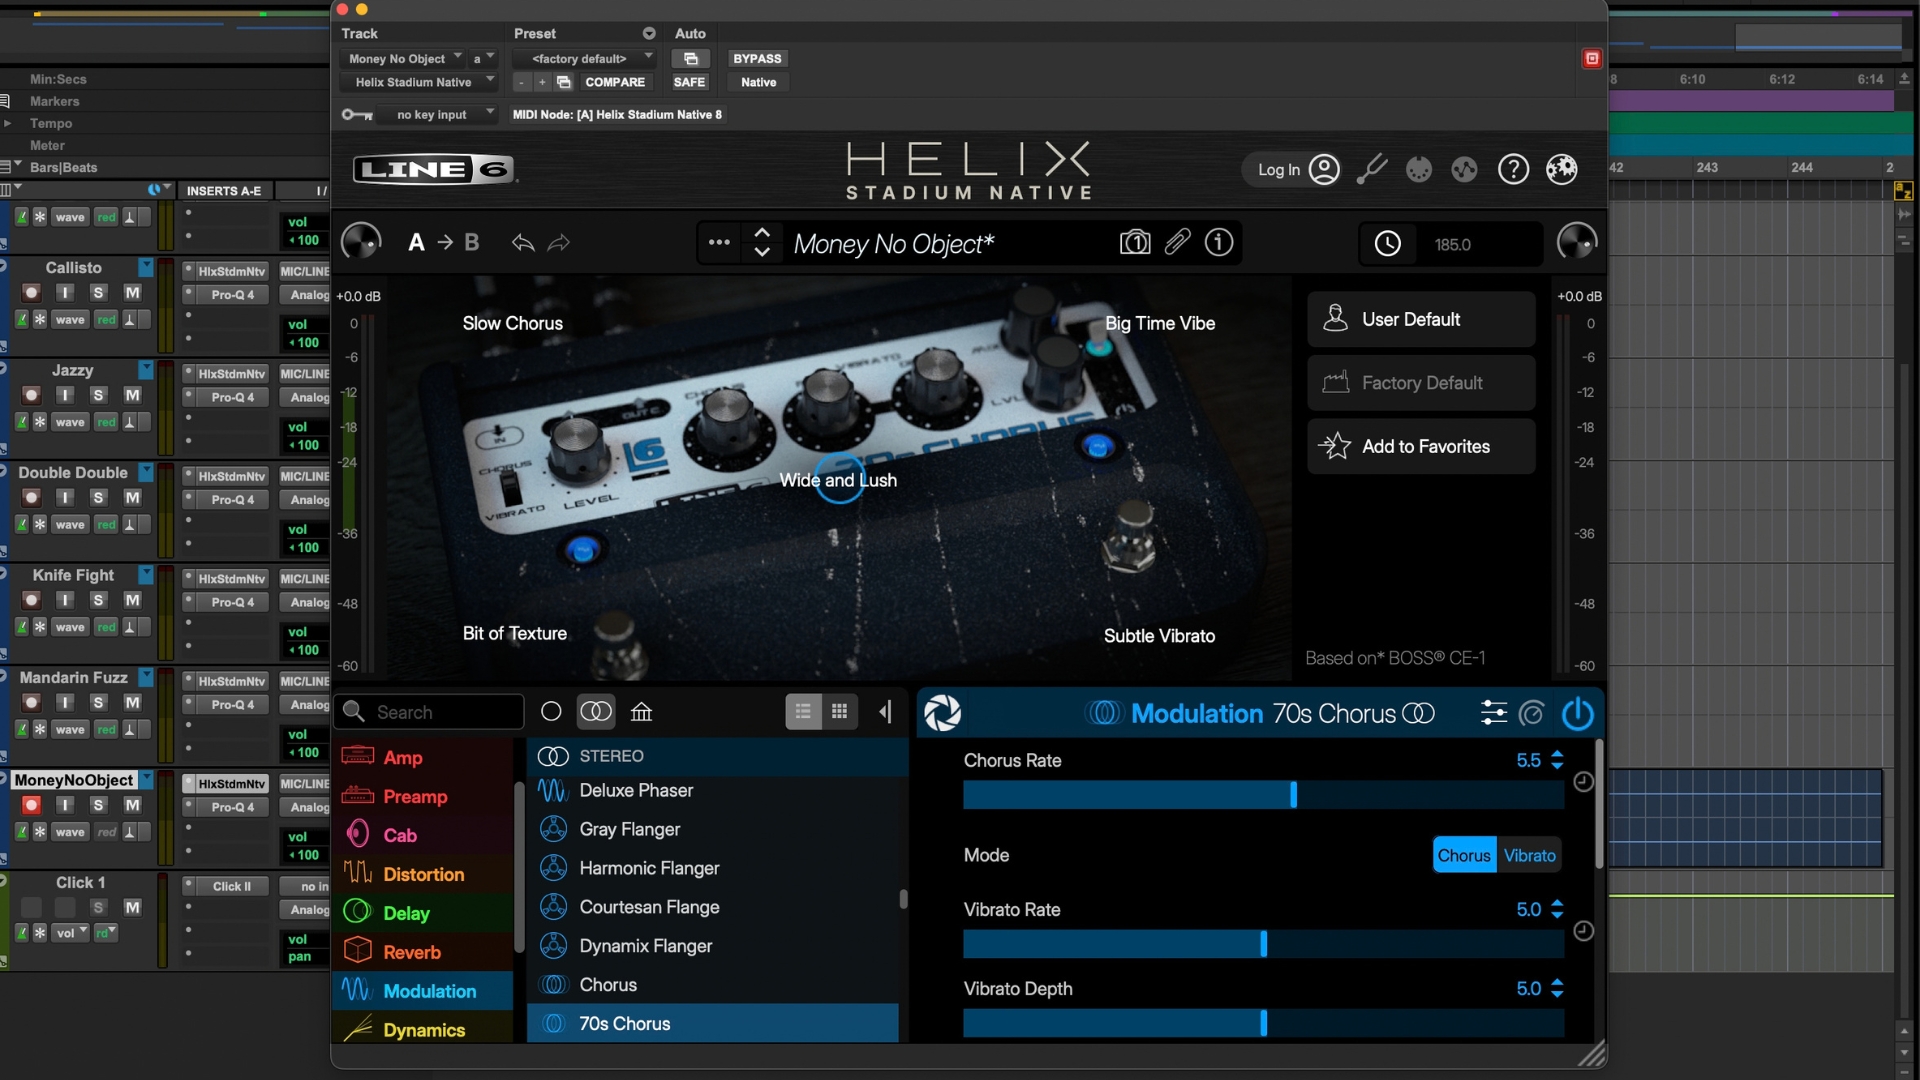Click the aperture favorites icon left of Modulation

[942, 713]
